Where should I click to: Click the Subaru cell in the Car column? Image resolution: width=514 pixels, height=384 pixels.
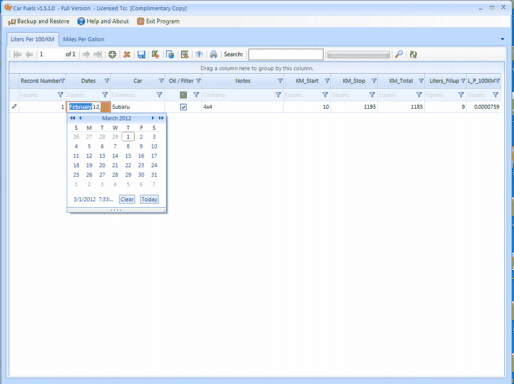tap(138, 107)
